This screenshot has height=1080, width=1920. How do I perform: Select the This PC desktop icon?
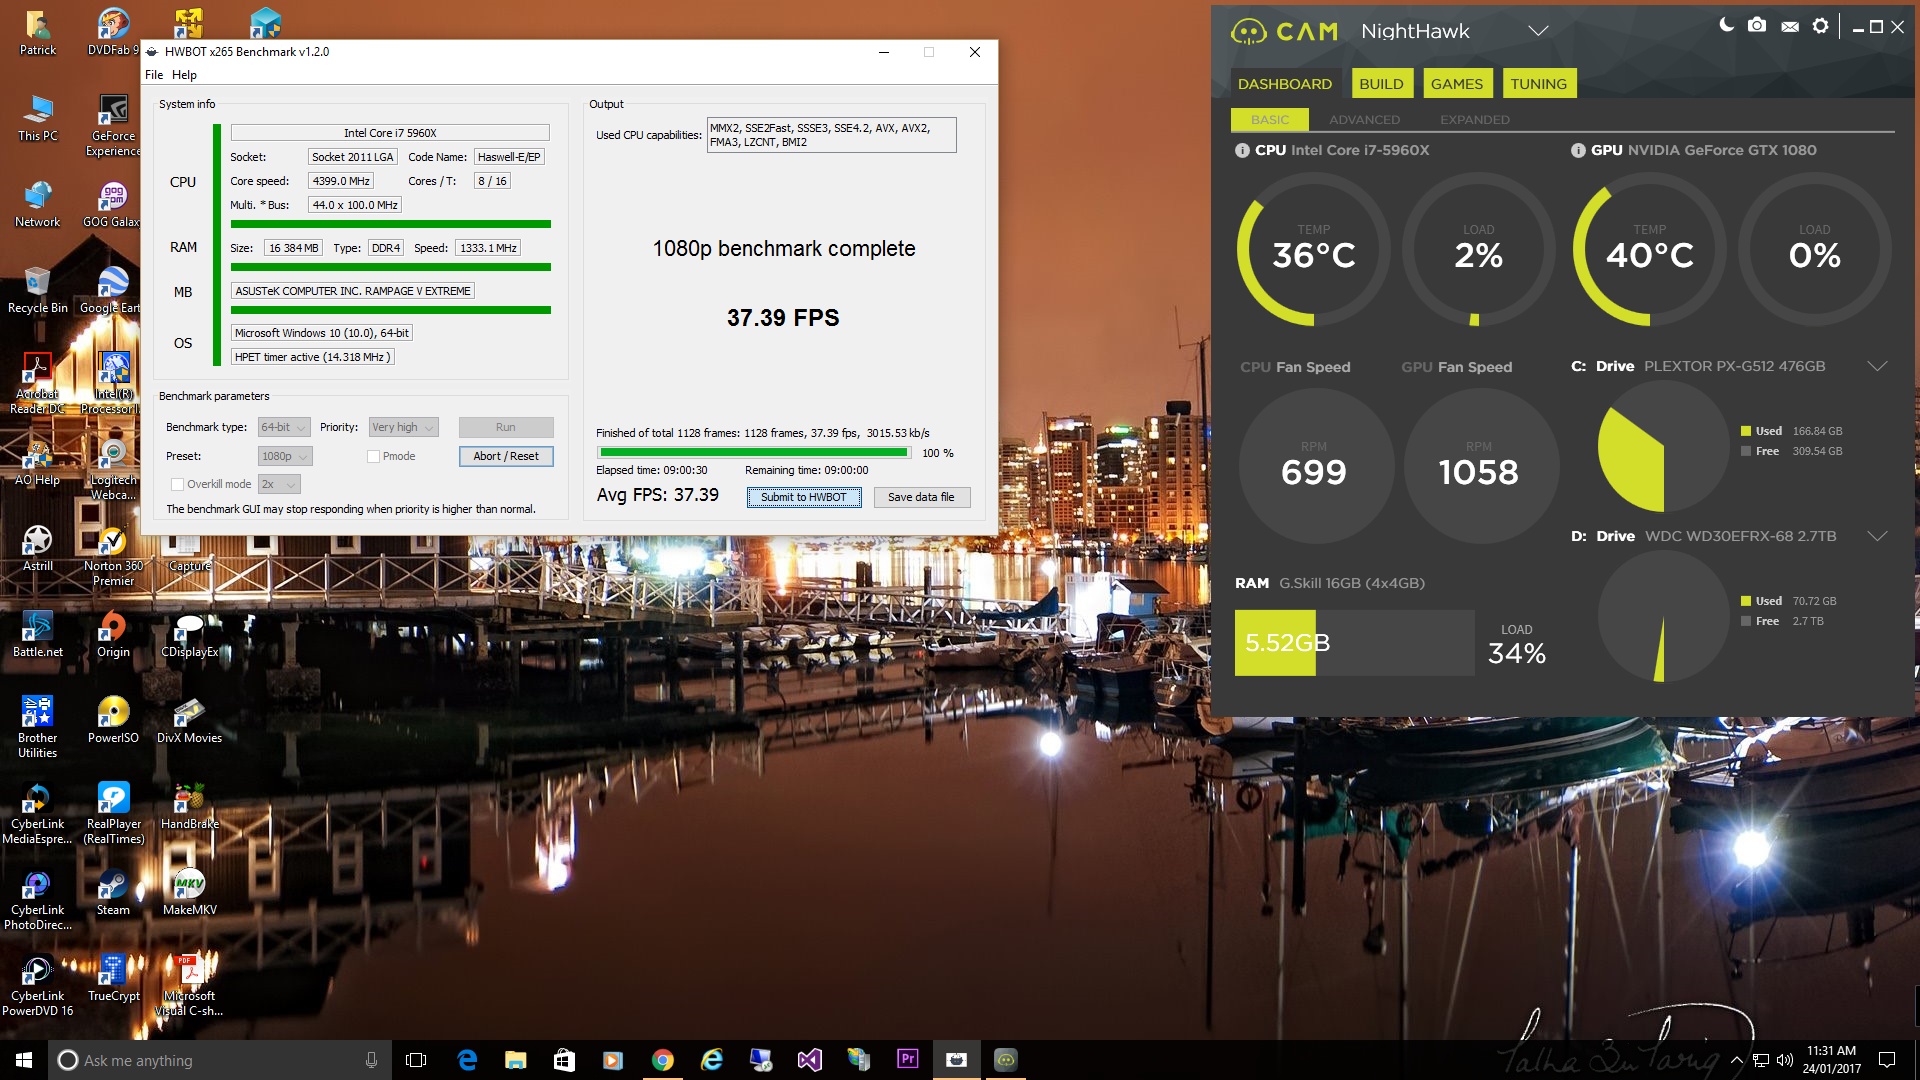(37, 118)
